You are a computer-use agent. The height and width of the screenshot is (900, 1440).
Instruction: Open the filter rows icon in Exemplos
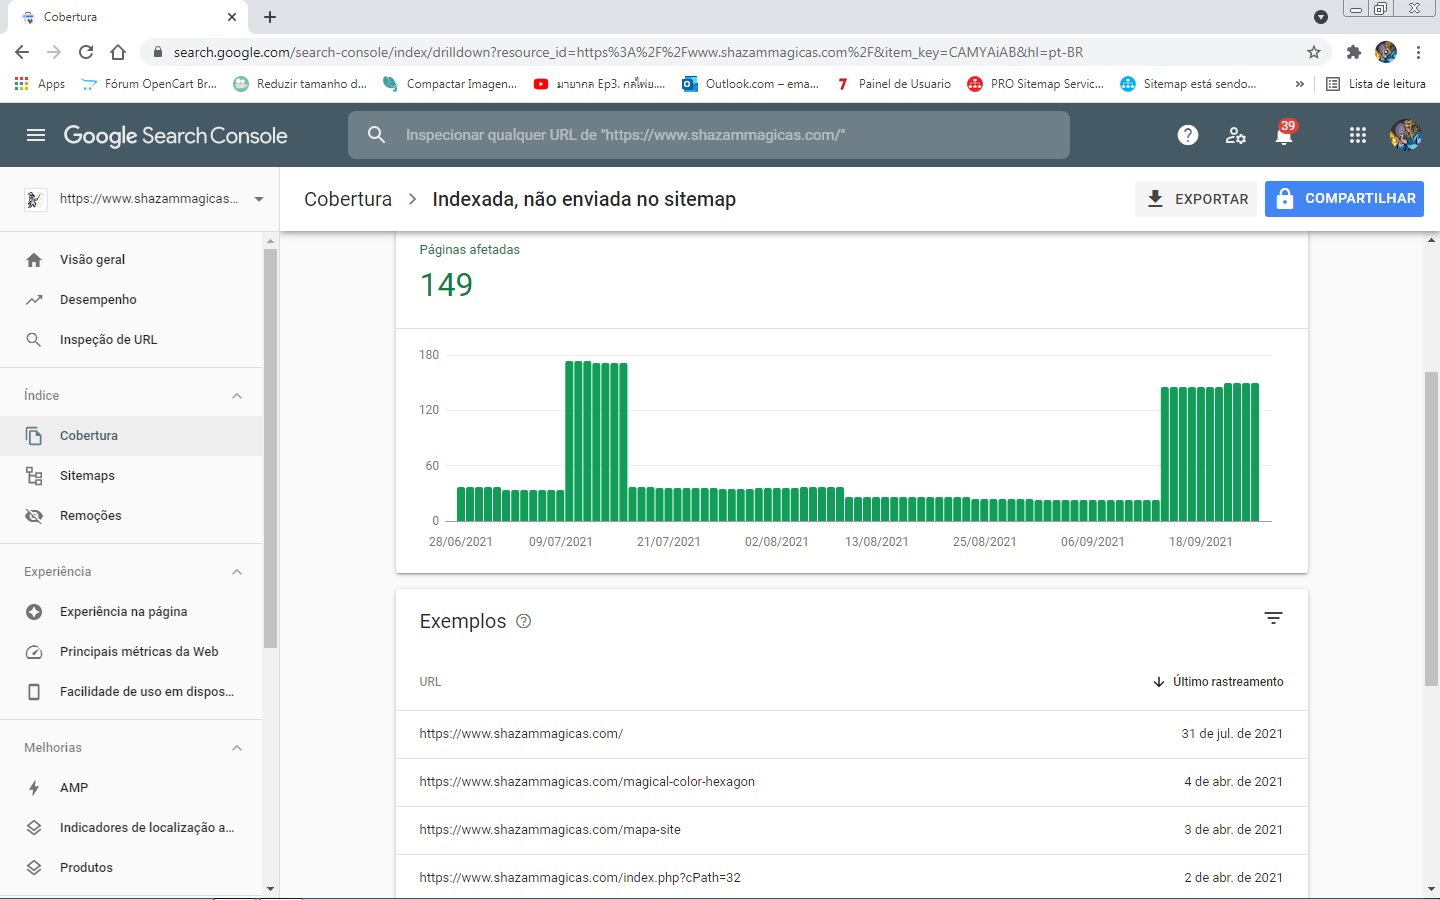click(x=1273, y=619)
